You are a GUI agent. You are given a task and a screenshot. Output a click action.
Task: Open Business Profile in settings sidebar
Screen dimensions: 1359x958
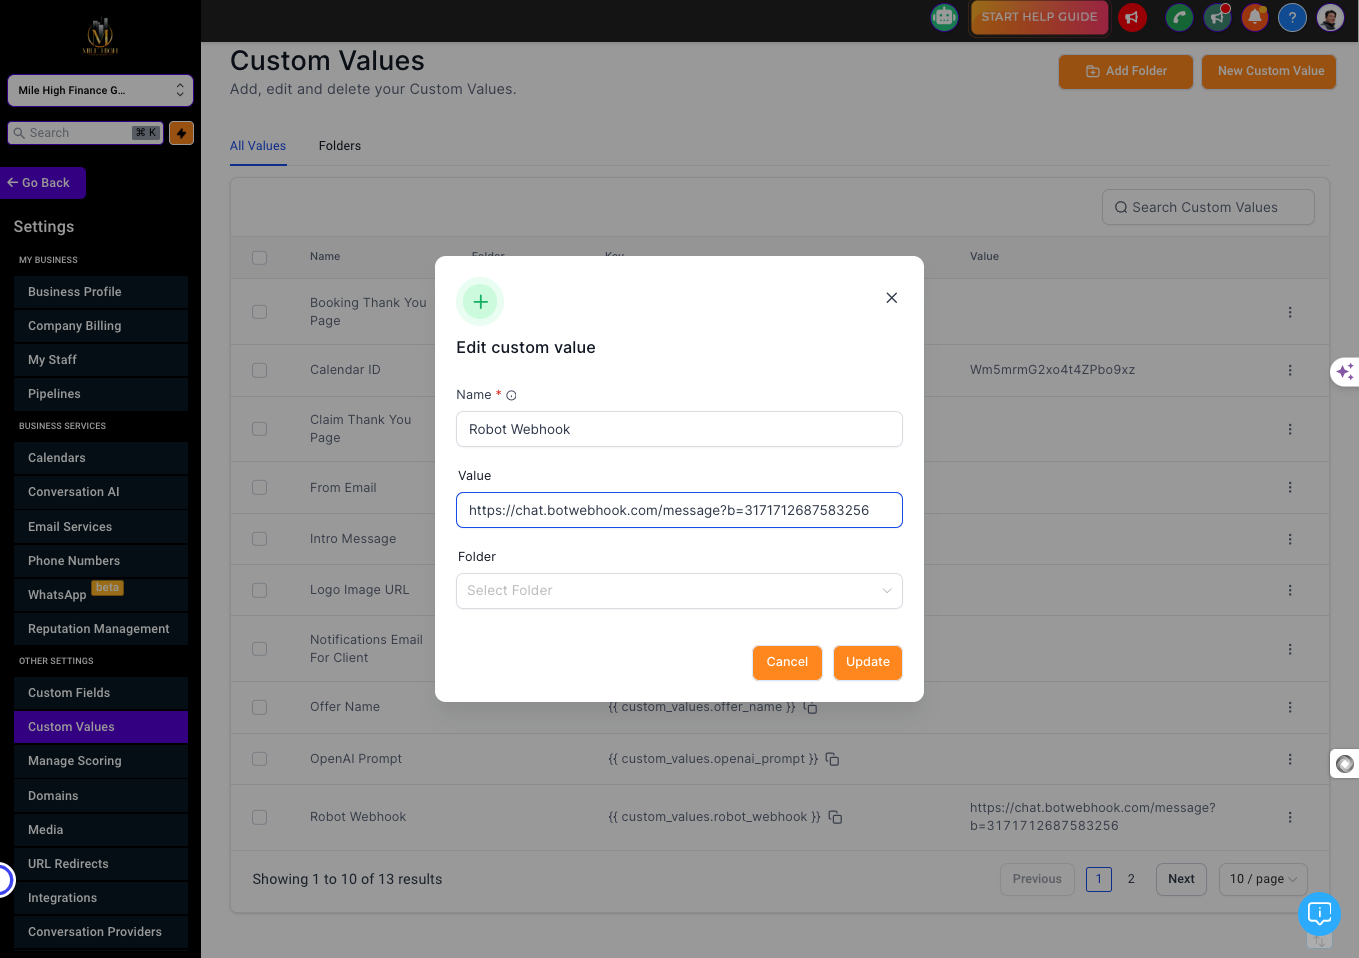point(101,292)
